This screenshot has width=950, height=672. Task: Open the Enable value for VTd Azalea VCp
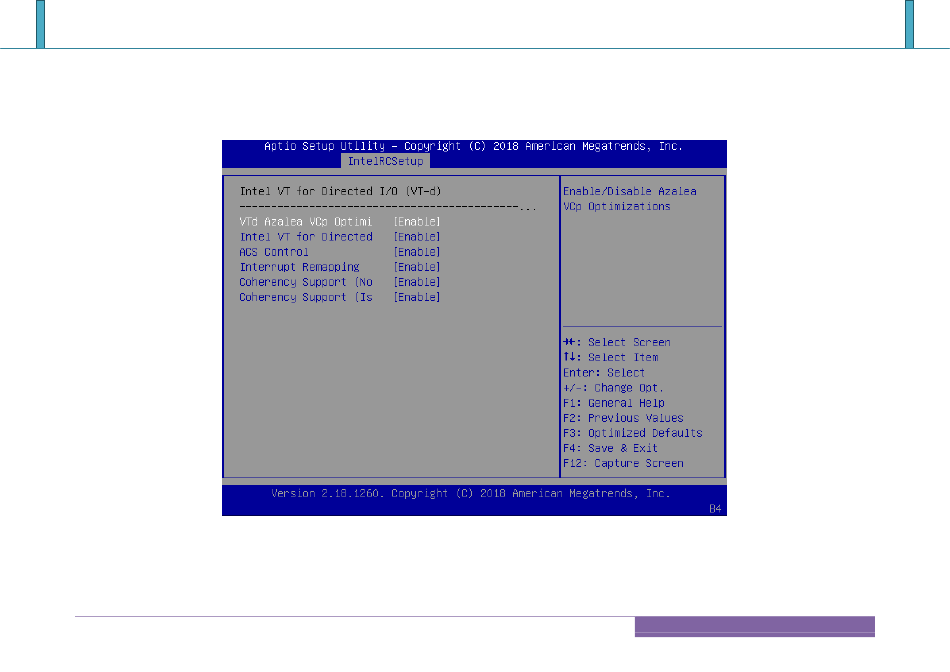pyautogui.click(x=417, y=222)
